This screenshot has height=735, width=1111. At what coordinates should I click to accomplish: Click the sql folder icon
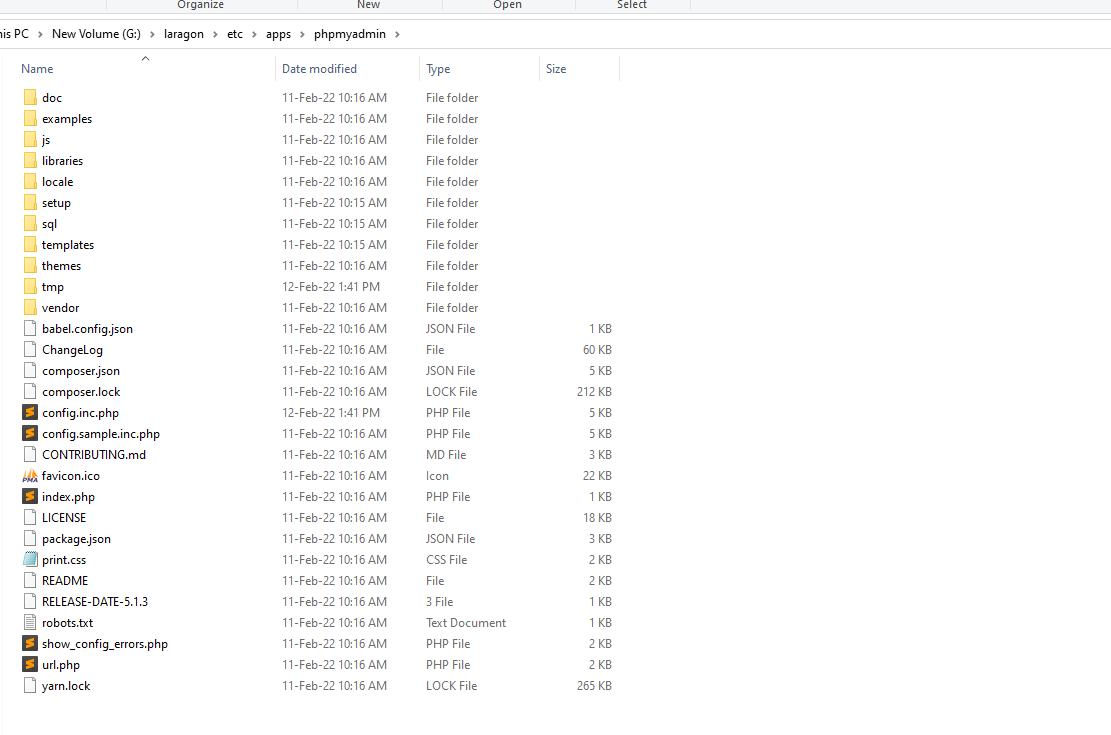coord(30,223)
